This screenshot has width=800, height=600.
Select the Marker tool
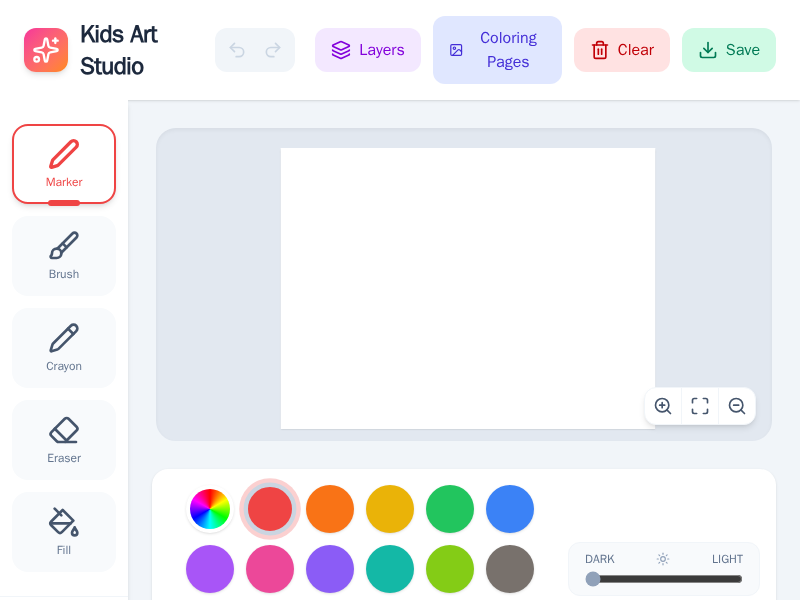[x=64, y=163]
